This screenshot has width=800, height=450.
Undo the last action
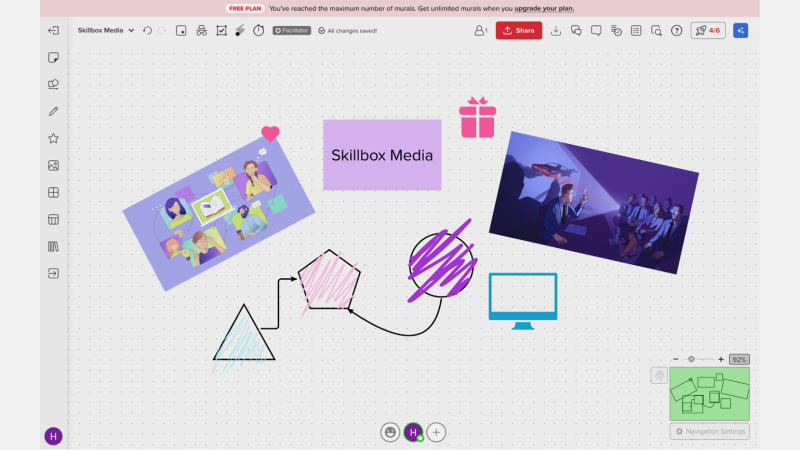pos(147,31)
